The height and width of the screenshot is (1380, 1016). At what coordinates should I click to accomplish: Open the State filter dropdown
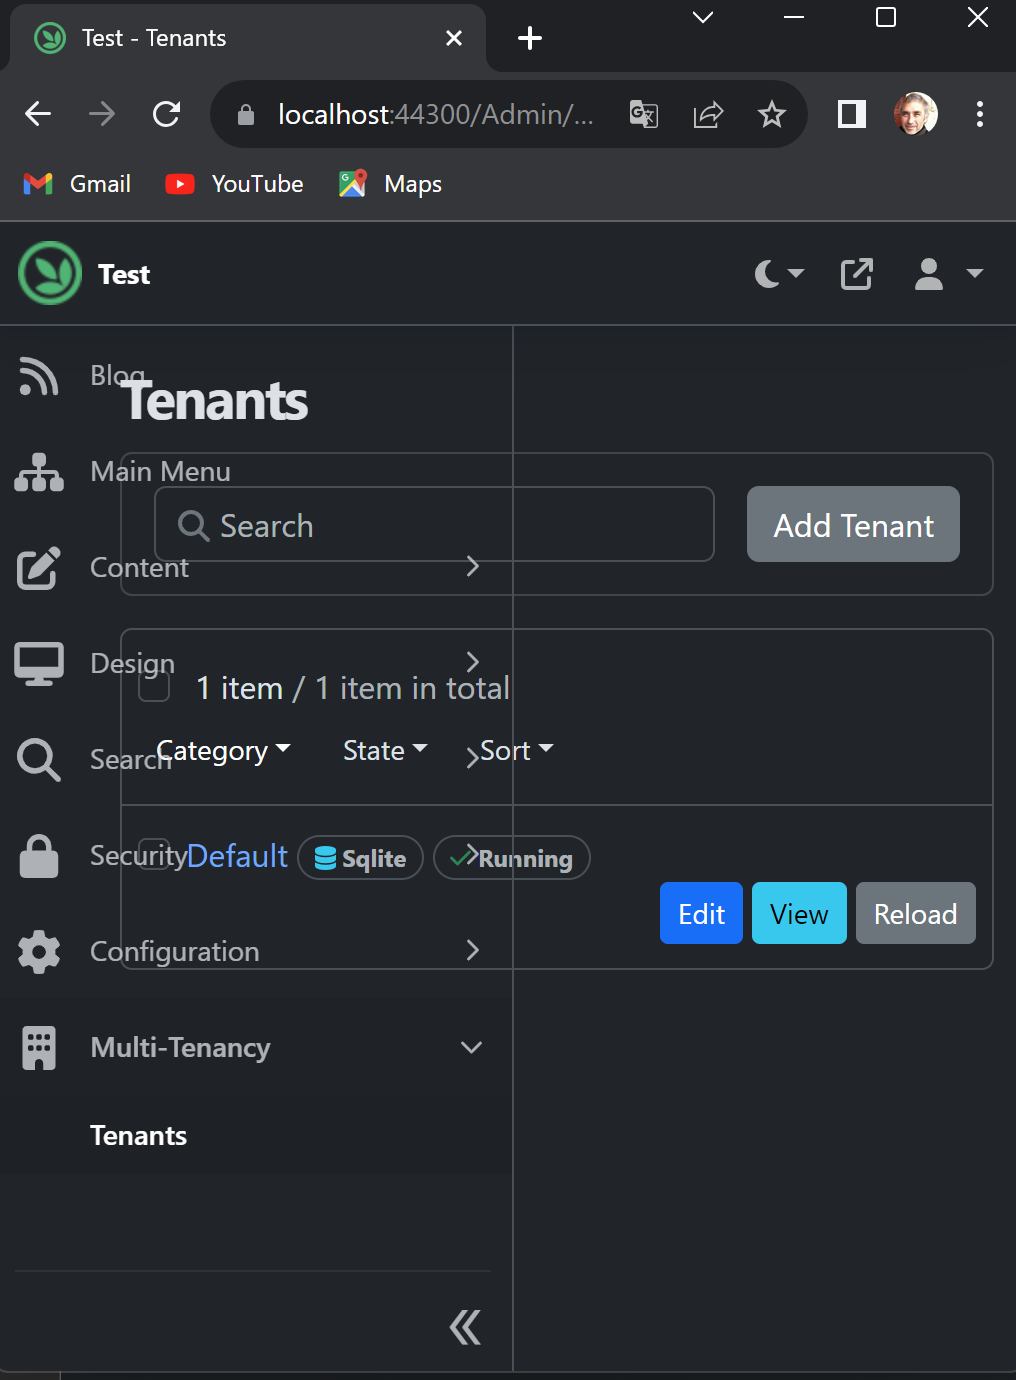tap(383, 750)
